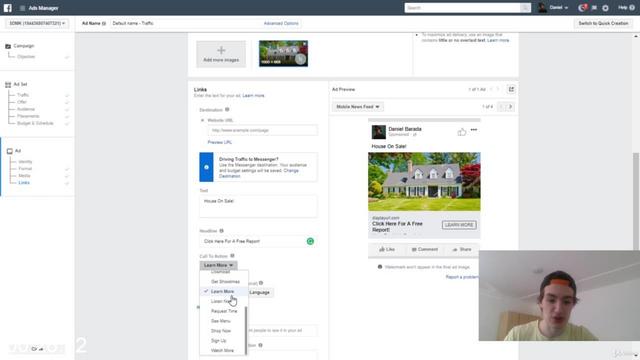
Task: Click the Ad Set grid icon
Action: coord(8,84)
